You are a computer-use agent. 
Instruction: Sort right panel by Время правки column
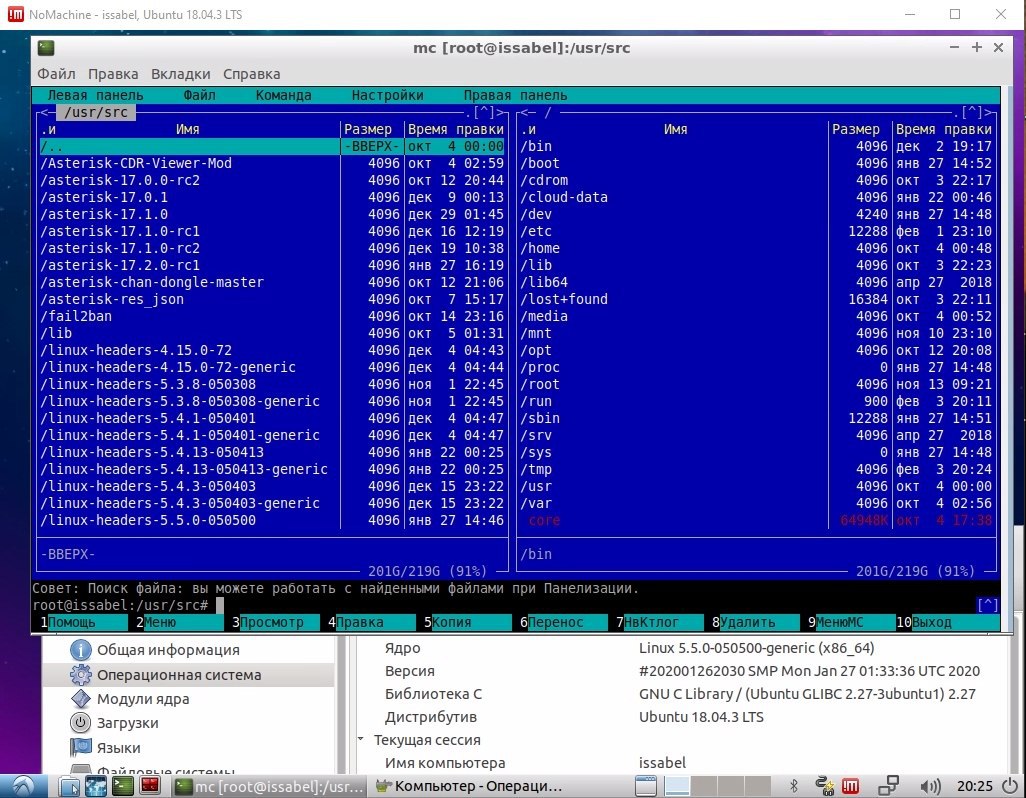(944, 130)
